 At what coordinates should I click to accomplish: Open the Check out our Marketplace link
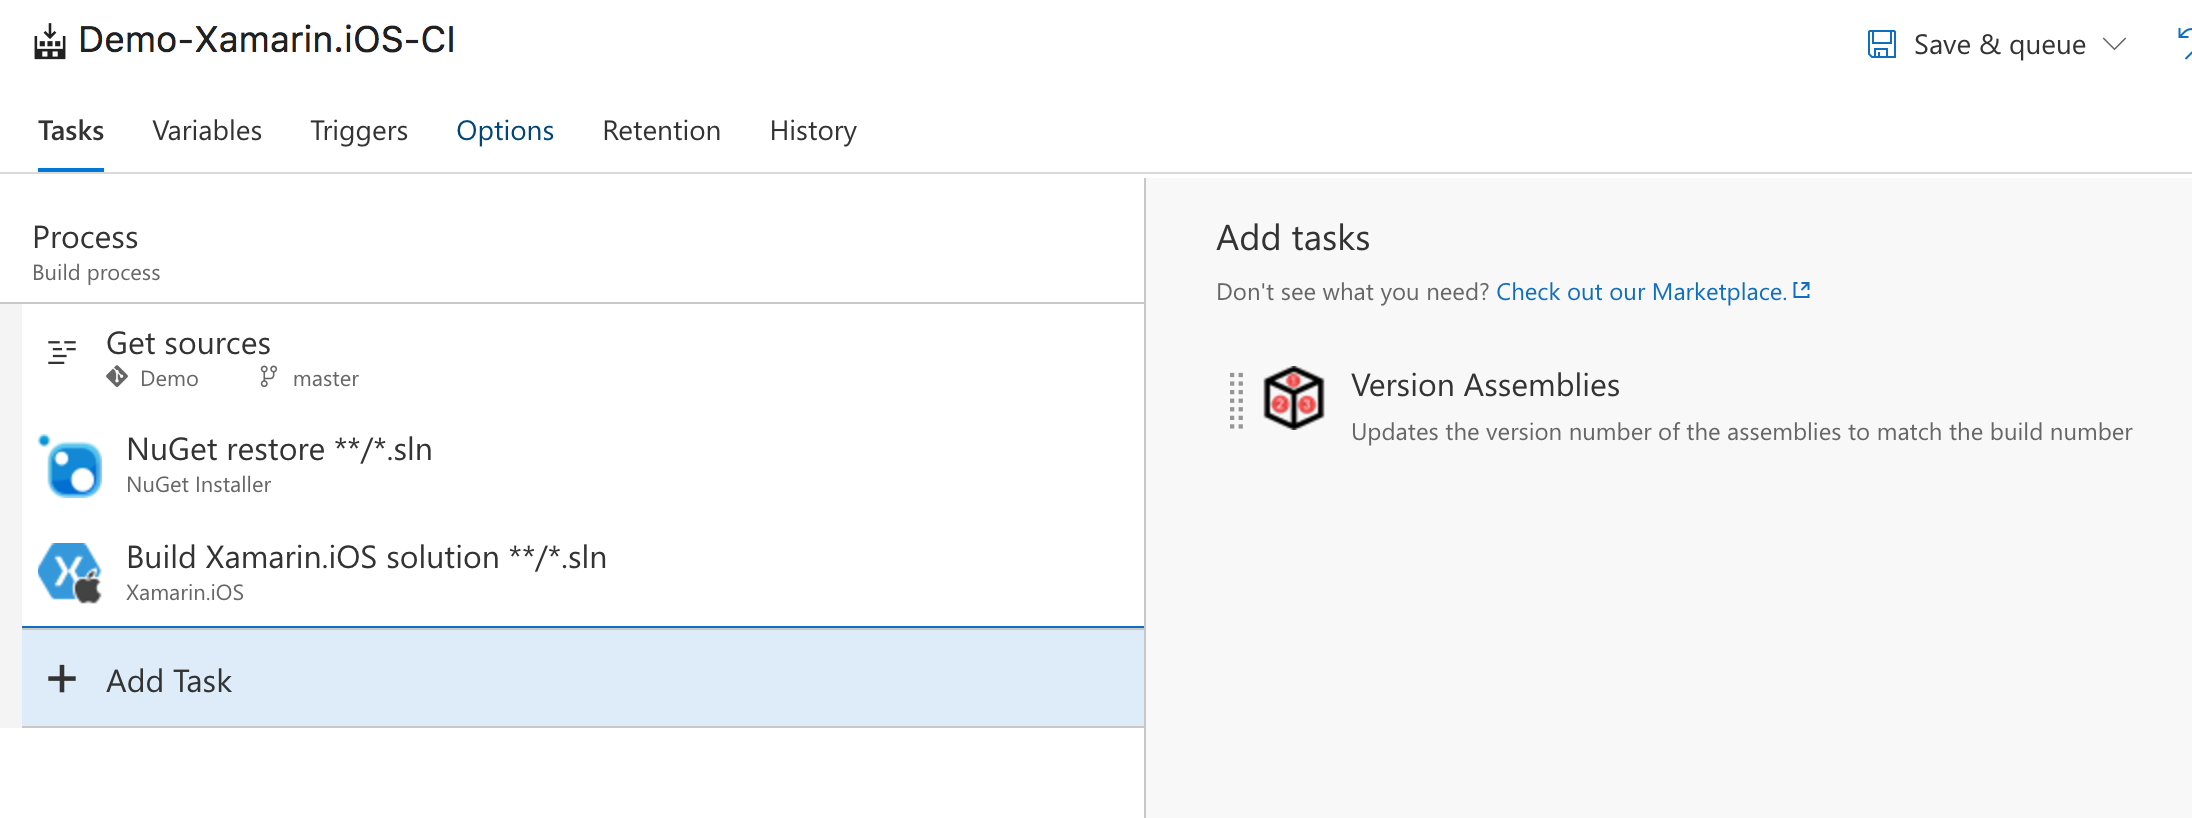[1641, 292]
